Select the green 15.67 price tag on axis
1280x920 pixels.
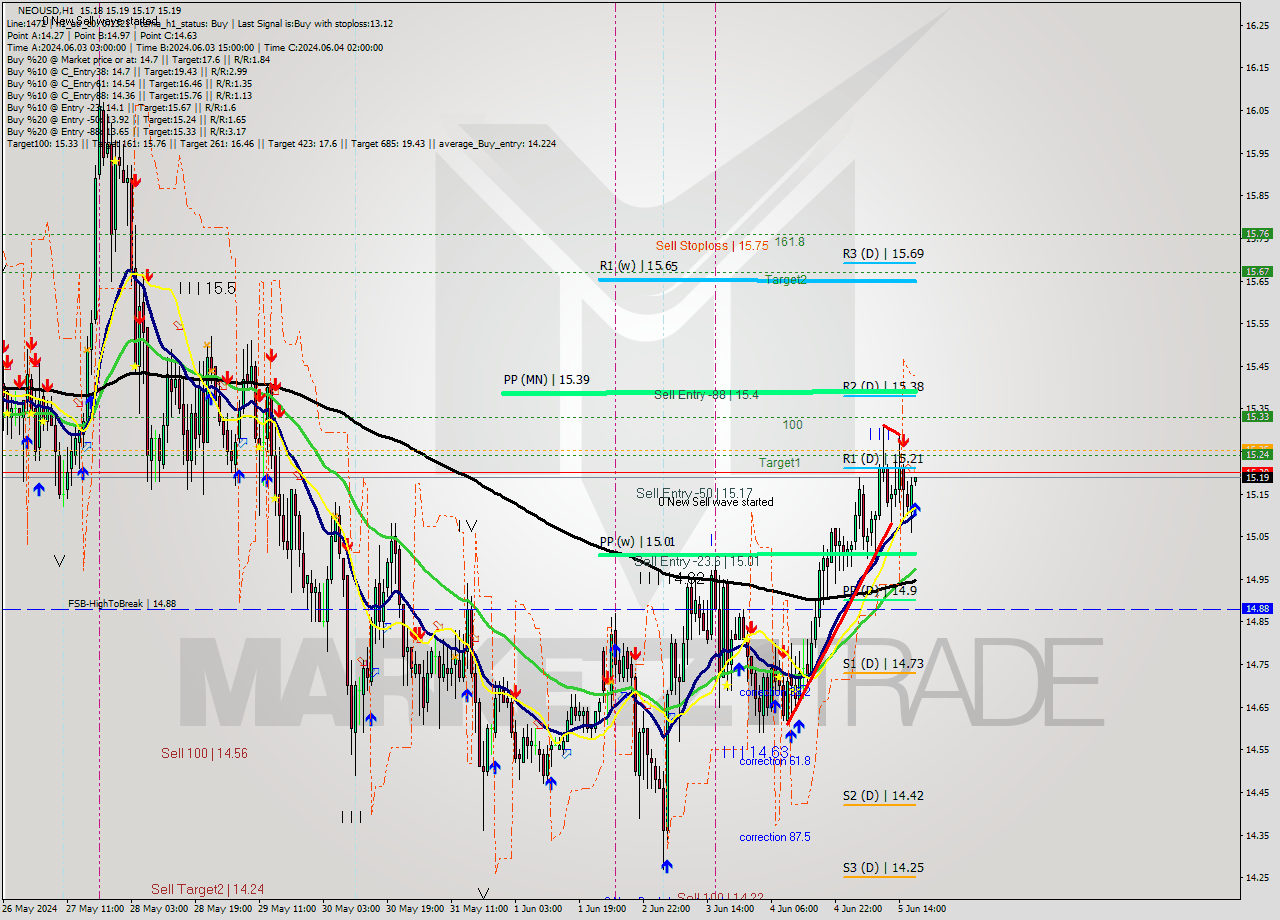(1256, 271)
